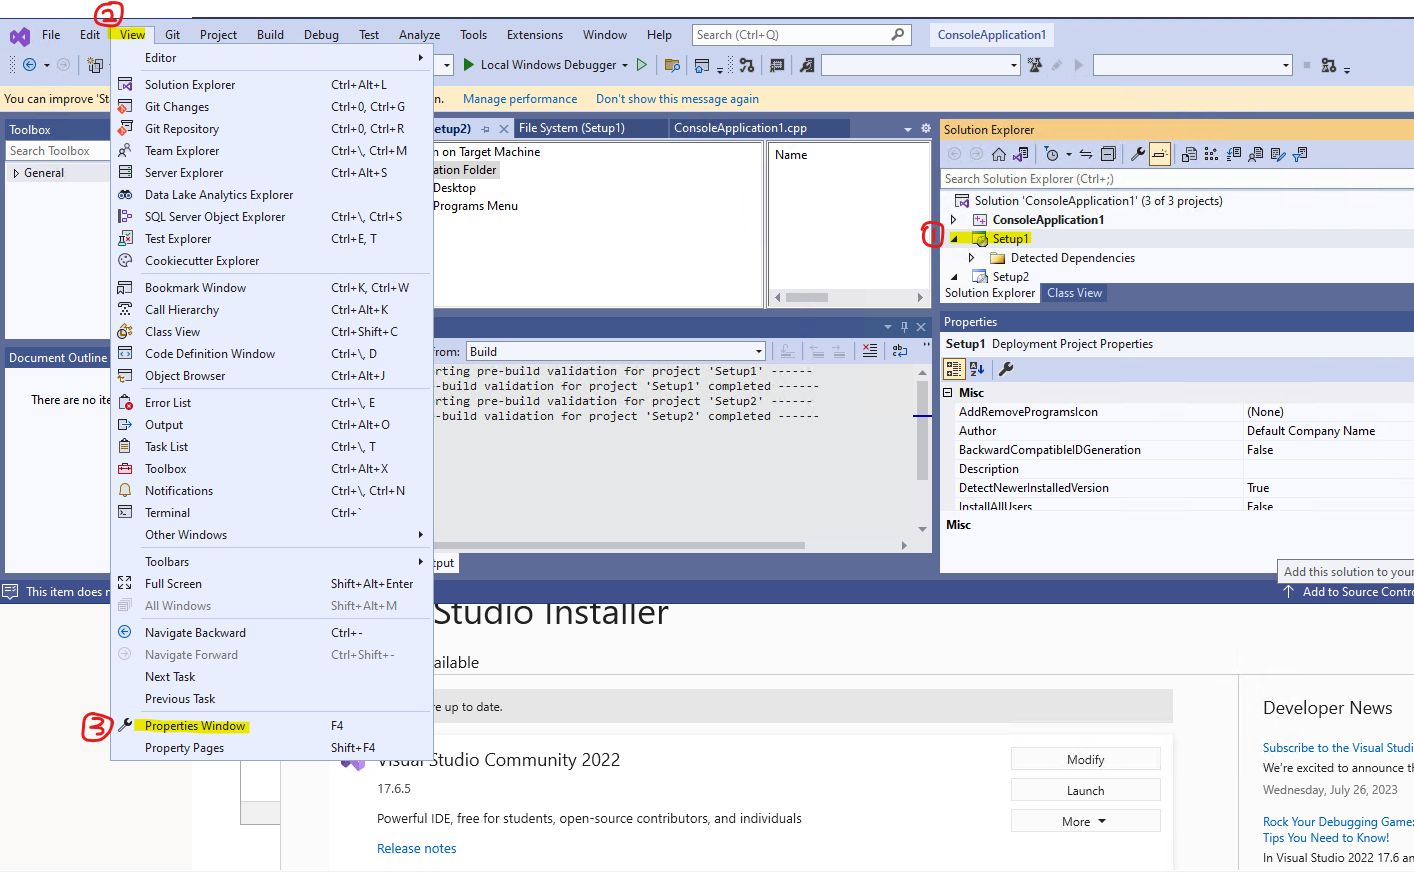
Task: Switch views icon in Solution Explorer
Action: click(x=1021, y=154)
